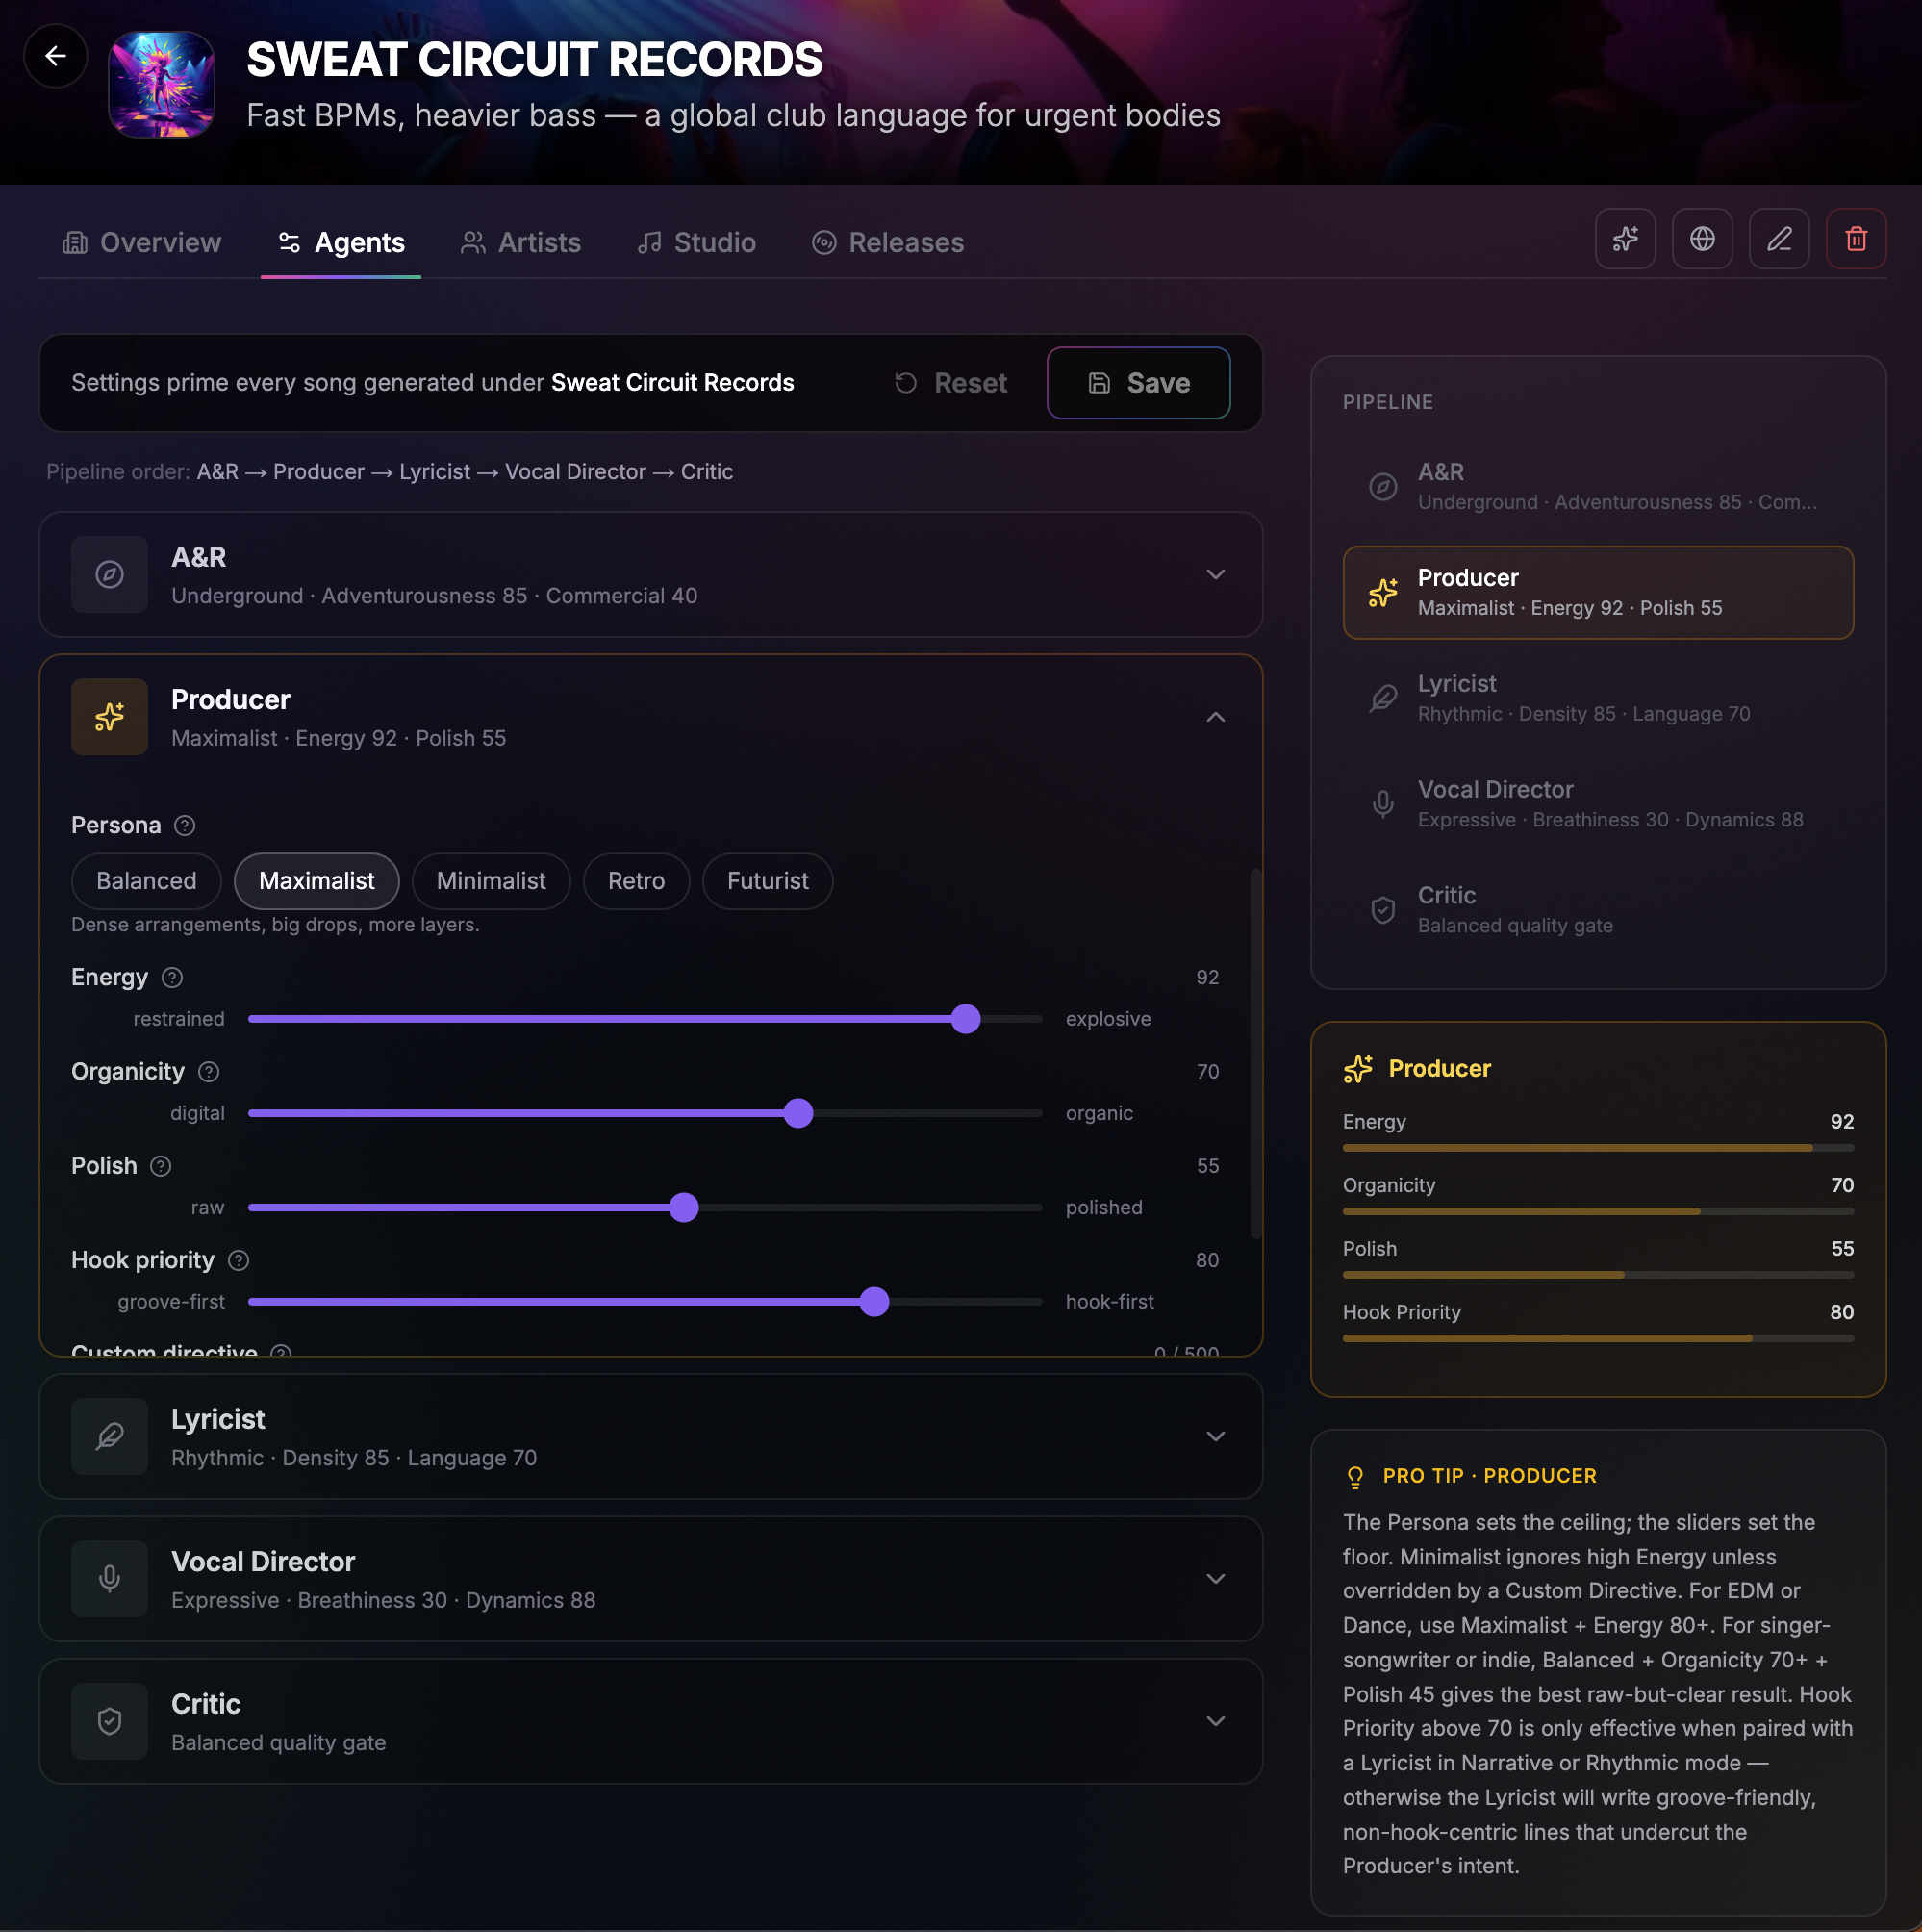Click the Persona help question icon
The image size is (1922, 1932).
click(185, 825)
